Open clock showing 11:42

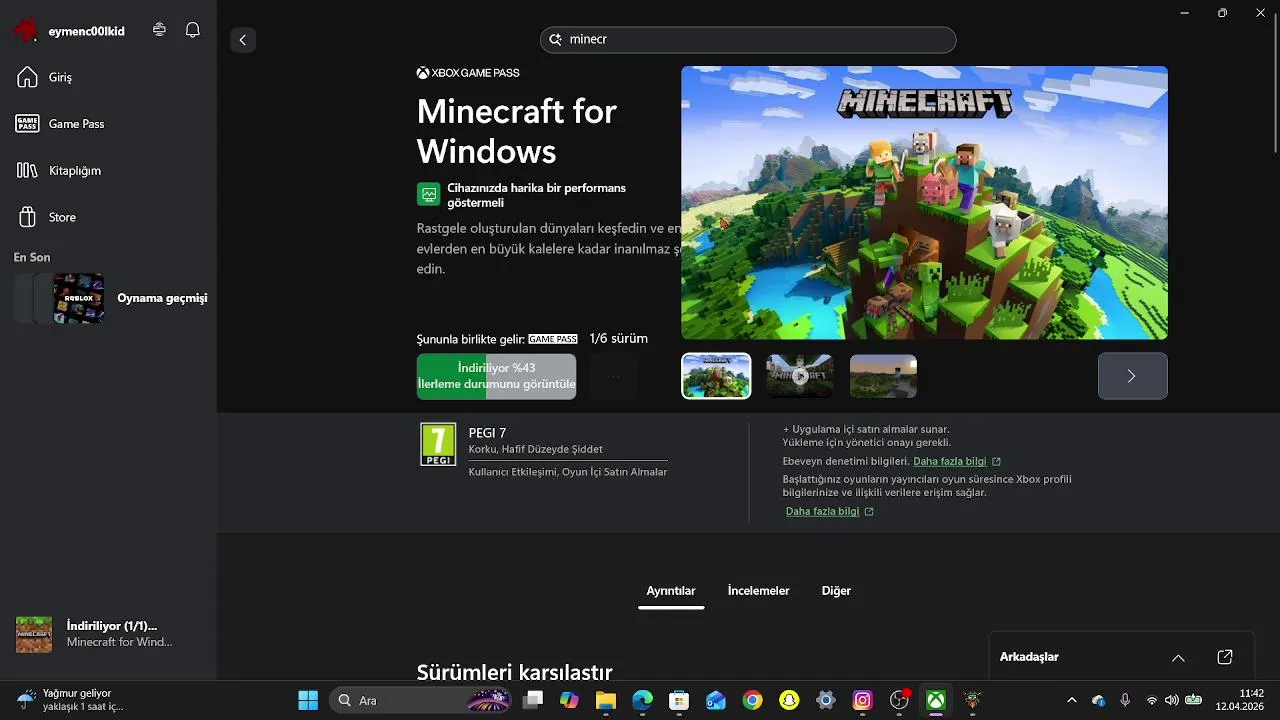[x=1239, y=700]
